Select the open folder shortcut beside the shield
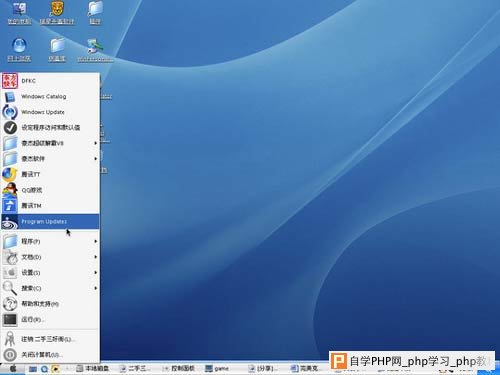500x375 pixels. (x=95, y=13)
